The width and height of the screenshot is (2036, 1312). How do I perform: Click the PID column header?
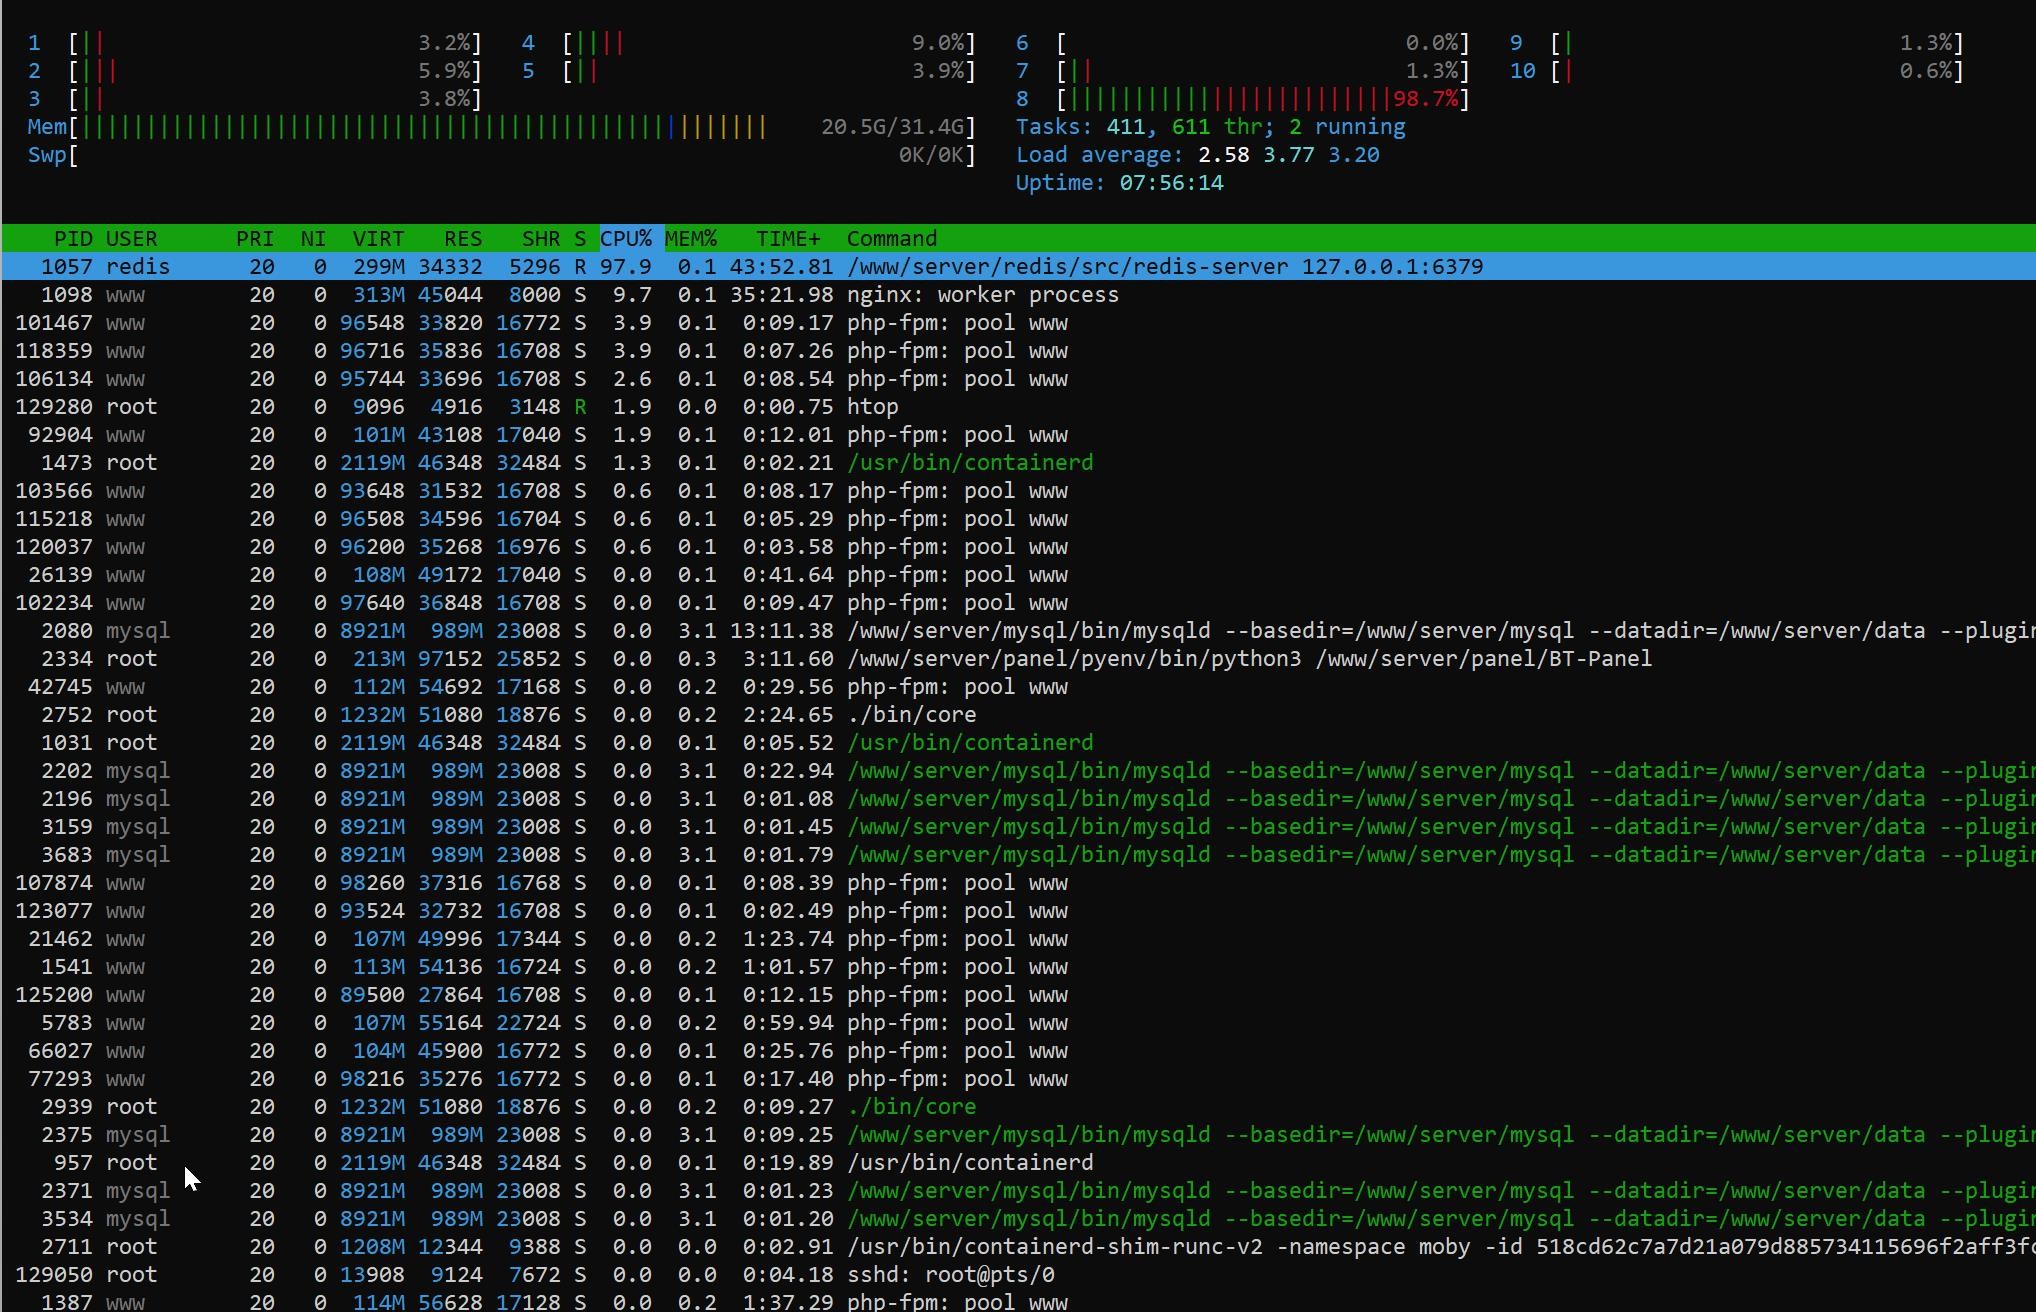[x=72, y=238]
